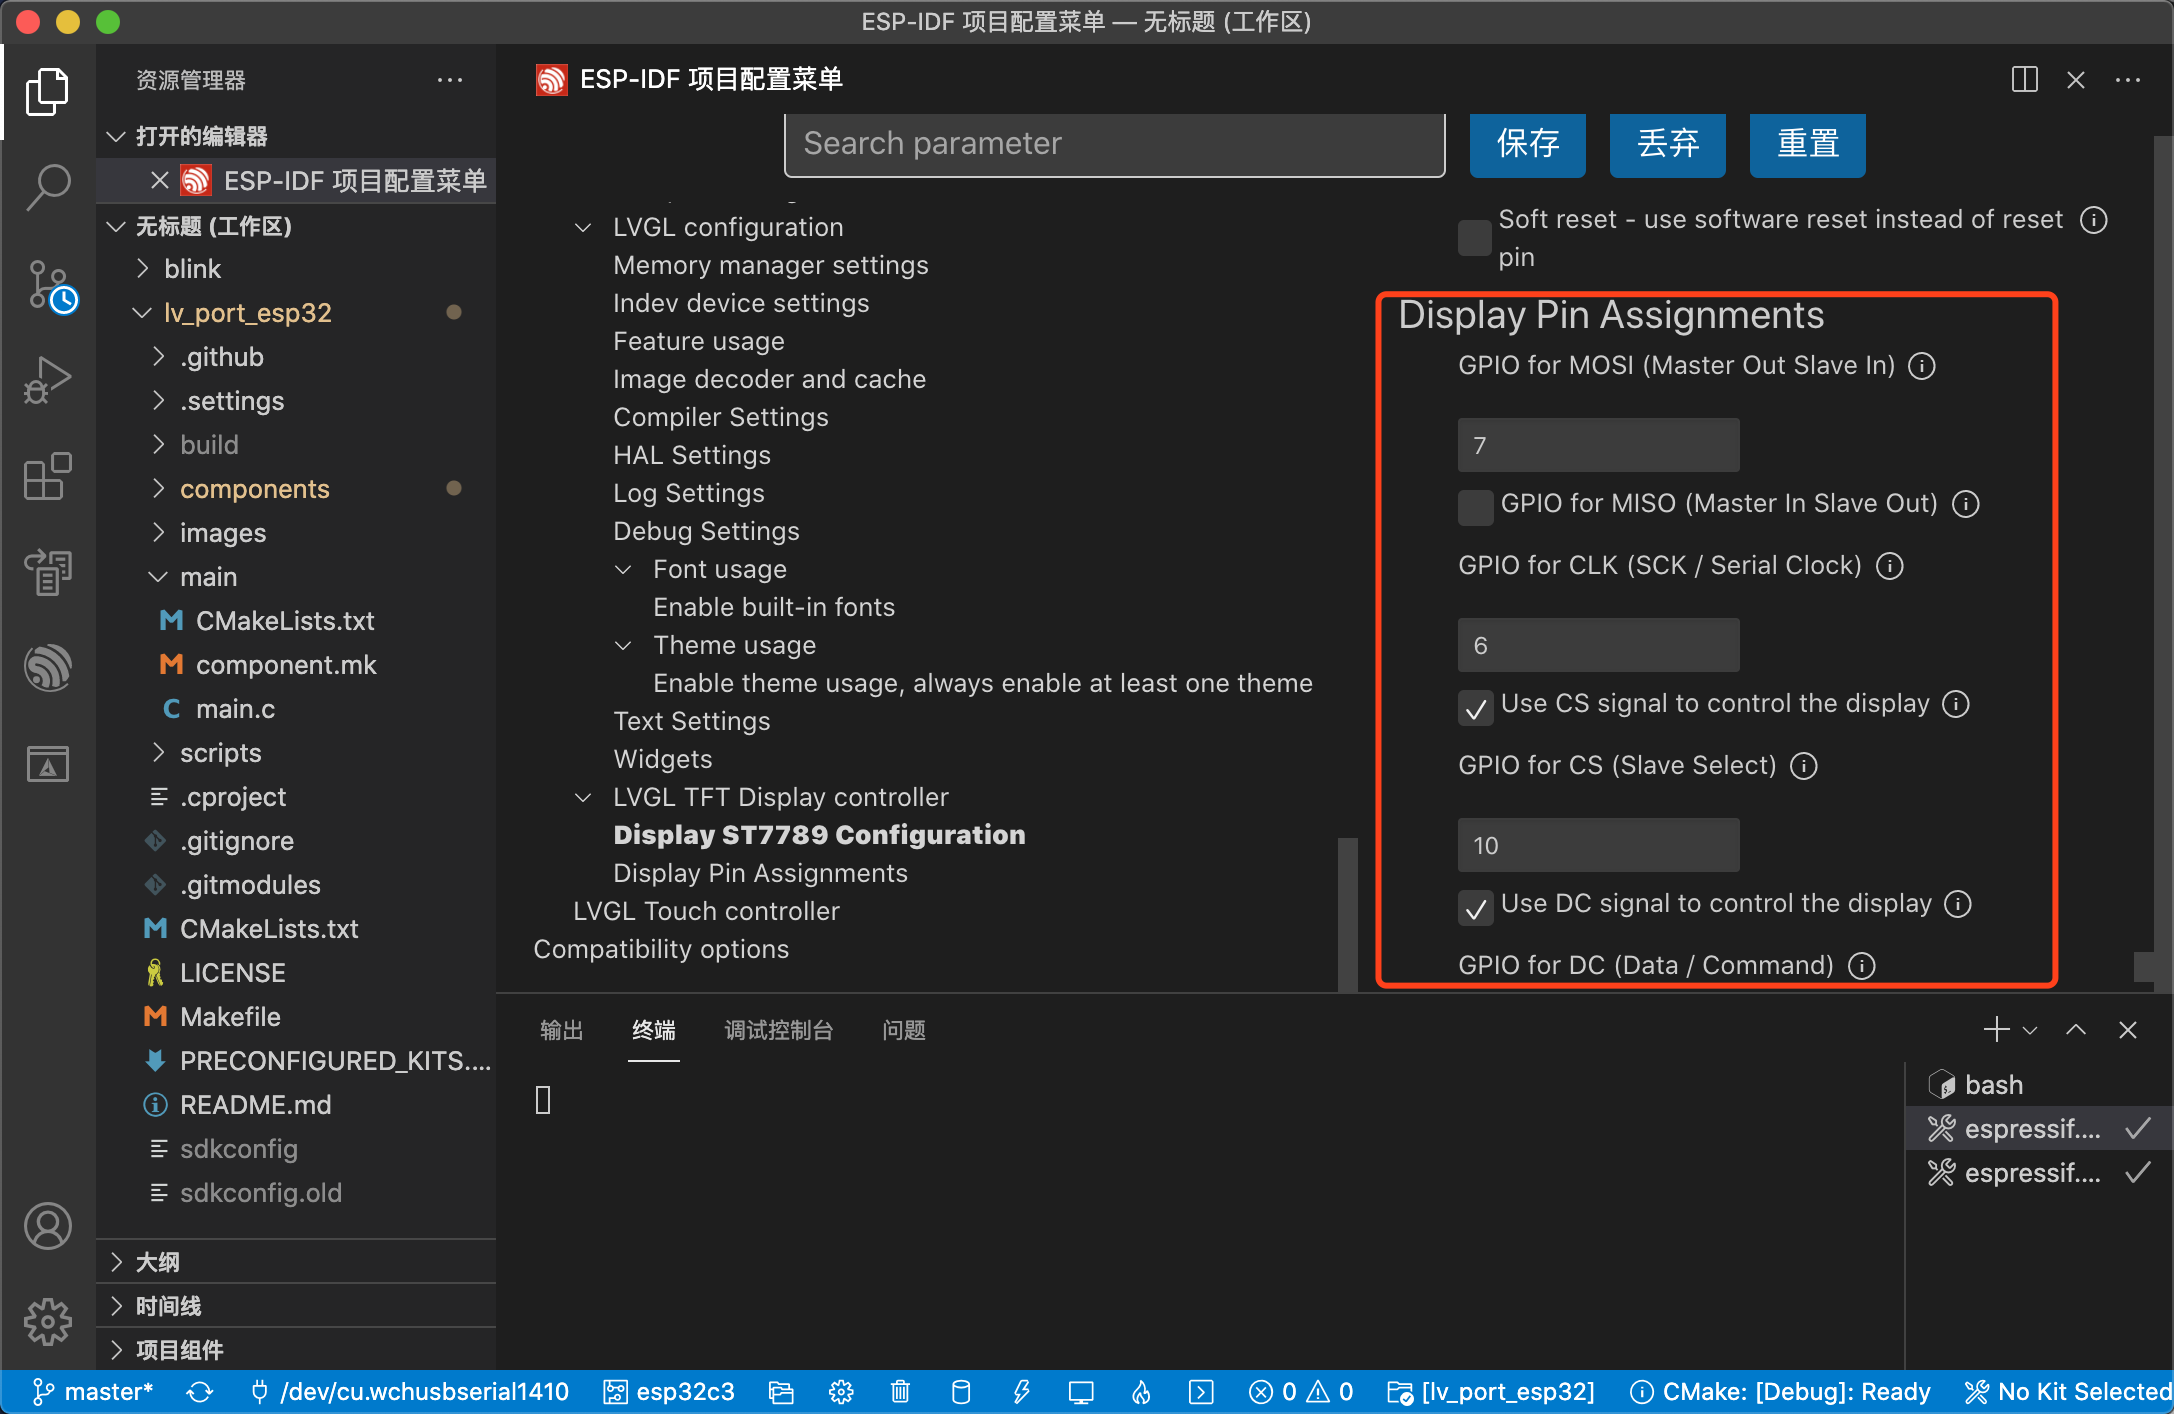Enable the GPIO for MISO checkbox
The image size is (2174, 1414).
1475,506
